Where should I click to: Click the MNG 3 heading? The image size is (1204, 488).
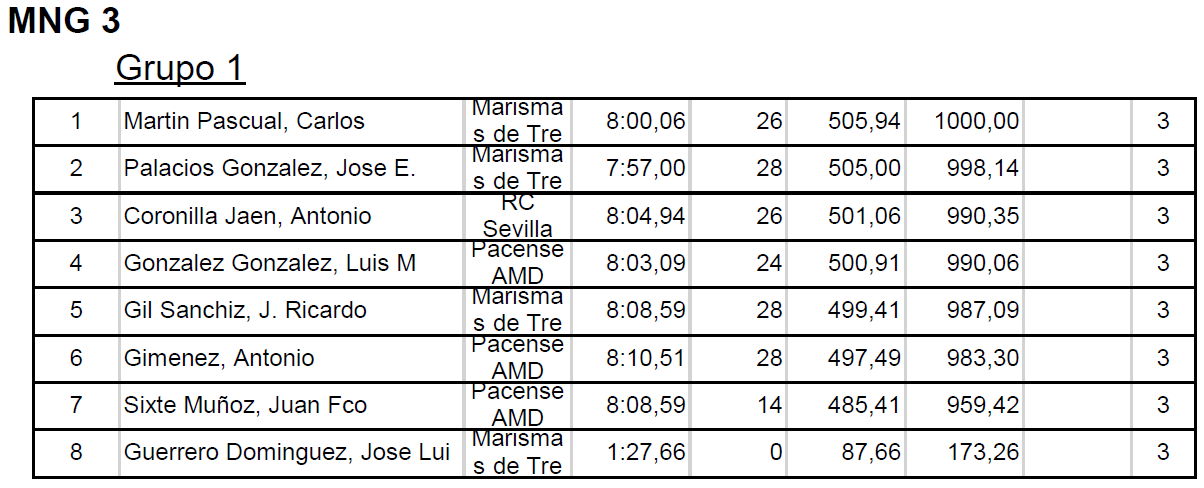point(64,23)
